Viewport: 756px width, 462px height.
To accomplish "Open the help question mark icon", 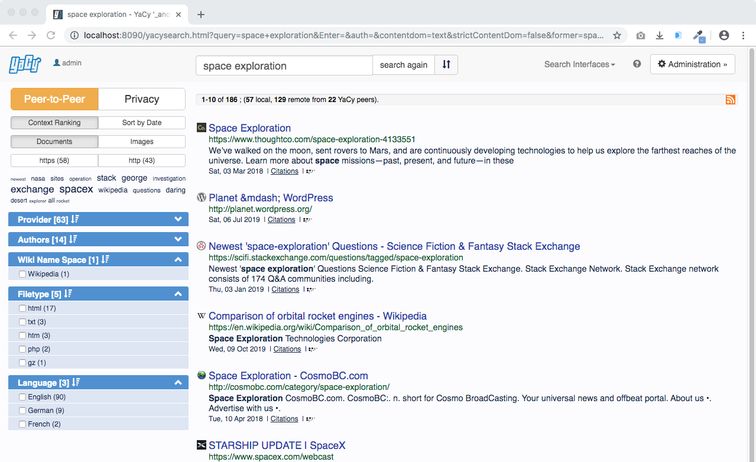I will coord(636,64).
